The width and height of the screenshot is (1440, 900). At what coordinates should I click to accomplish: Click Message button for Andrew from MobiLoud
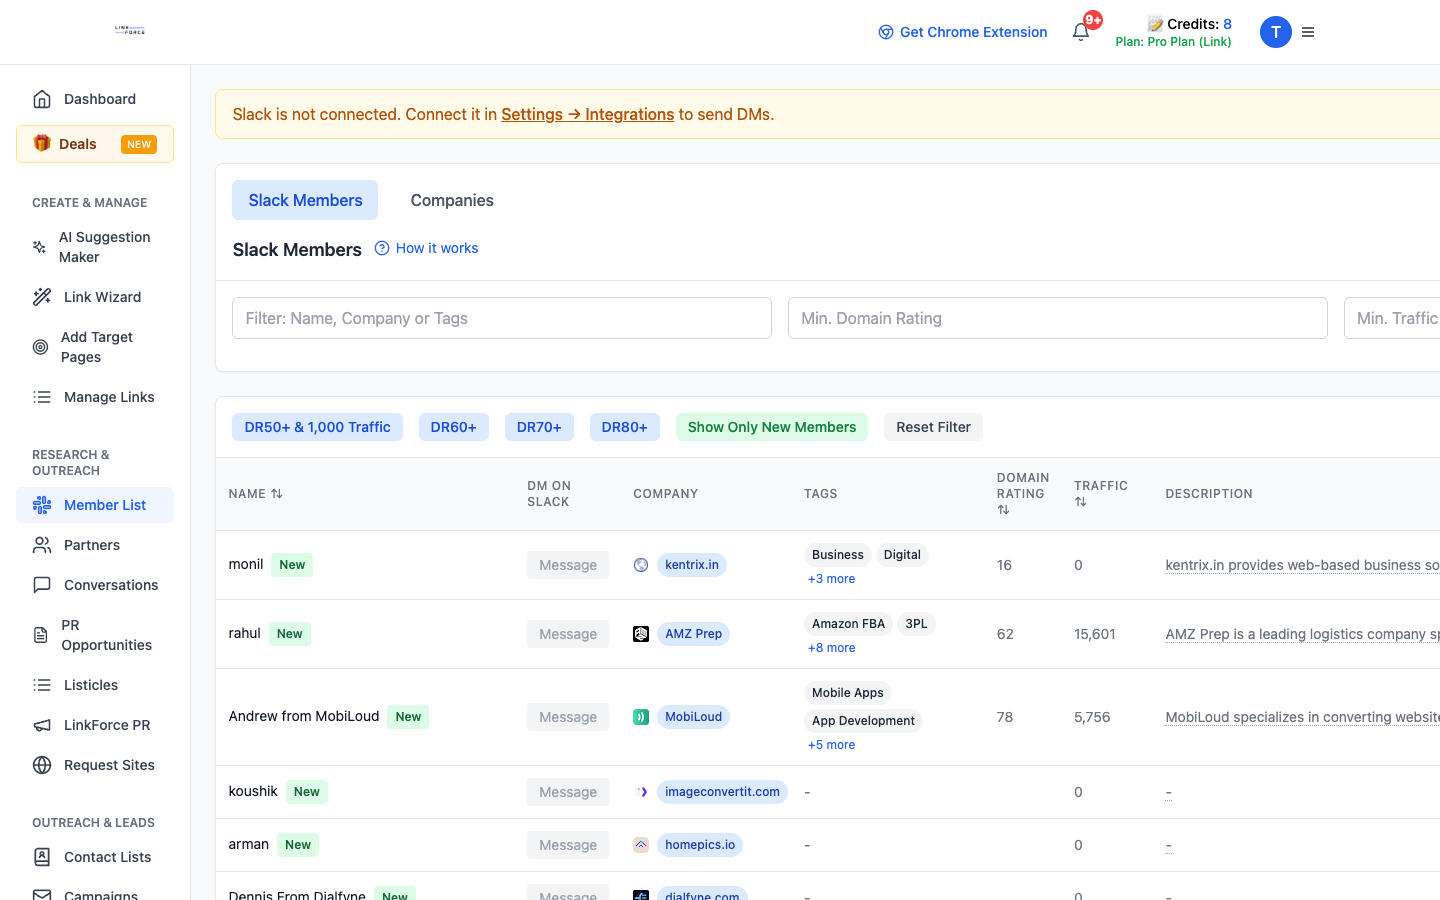568,717
